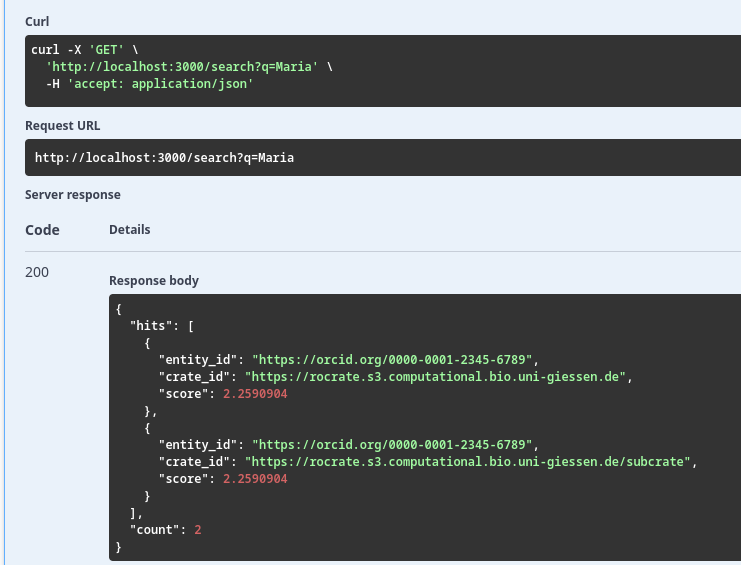Click 'GET' in the curl command

pos(98,49)
